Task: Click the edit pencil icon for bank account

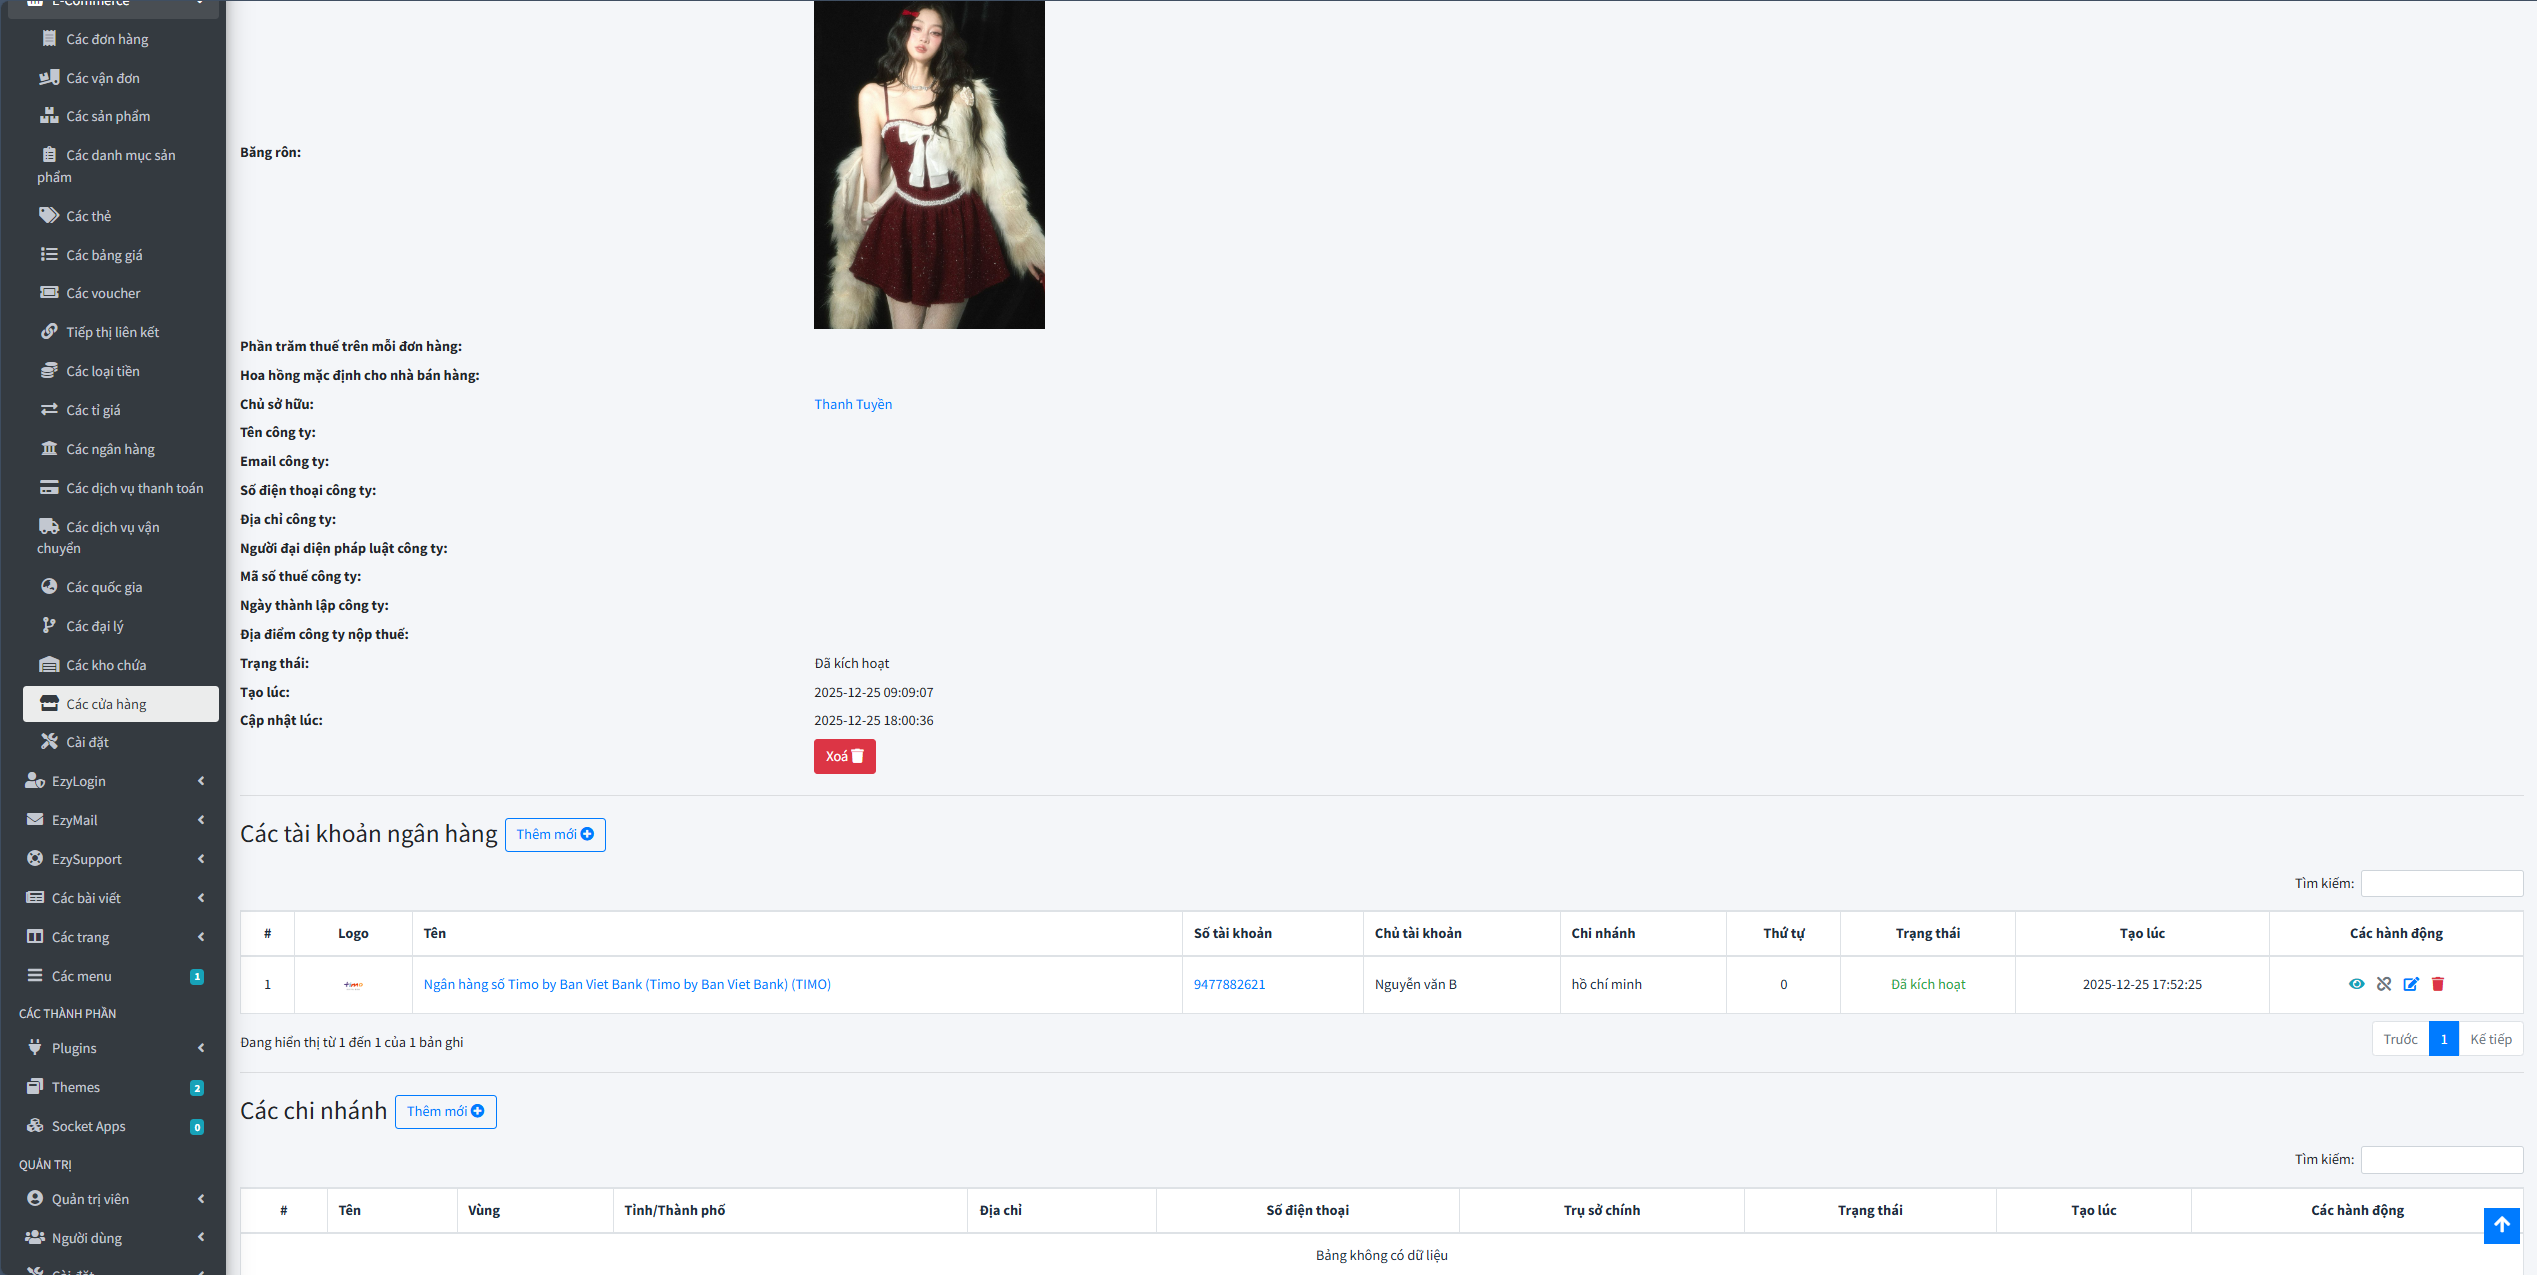Action: point(2411,984)
